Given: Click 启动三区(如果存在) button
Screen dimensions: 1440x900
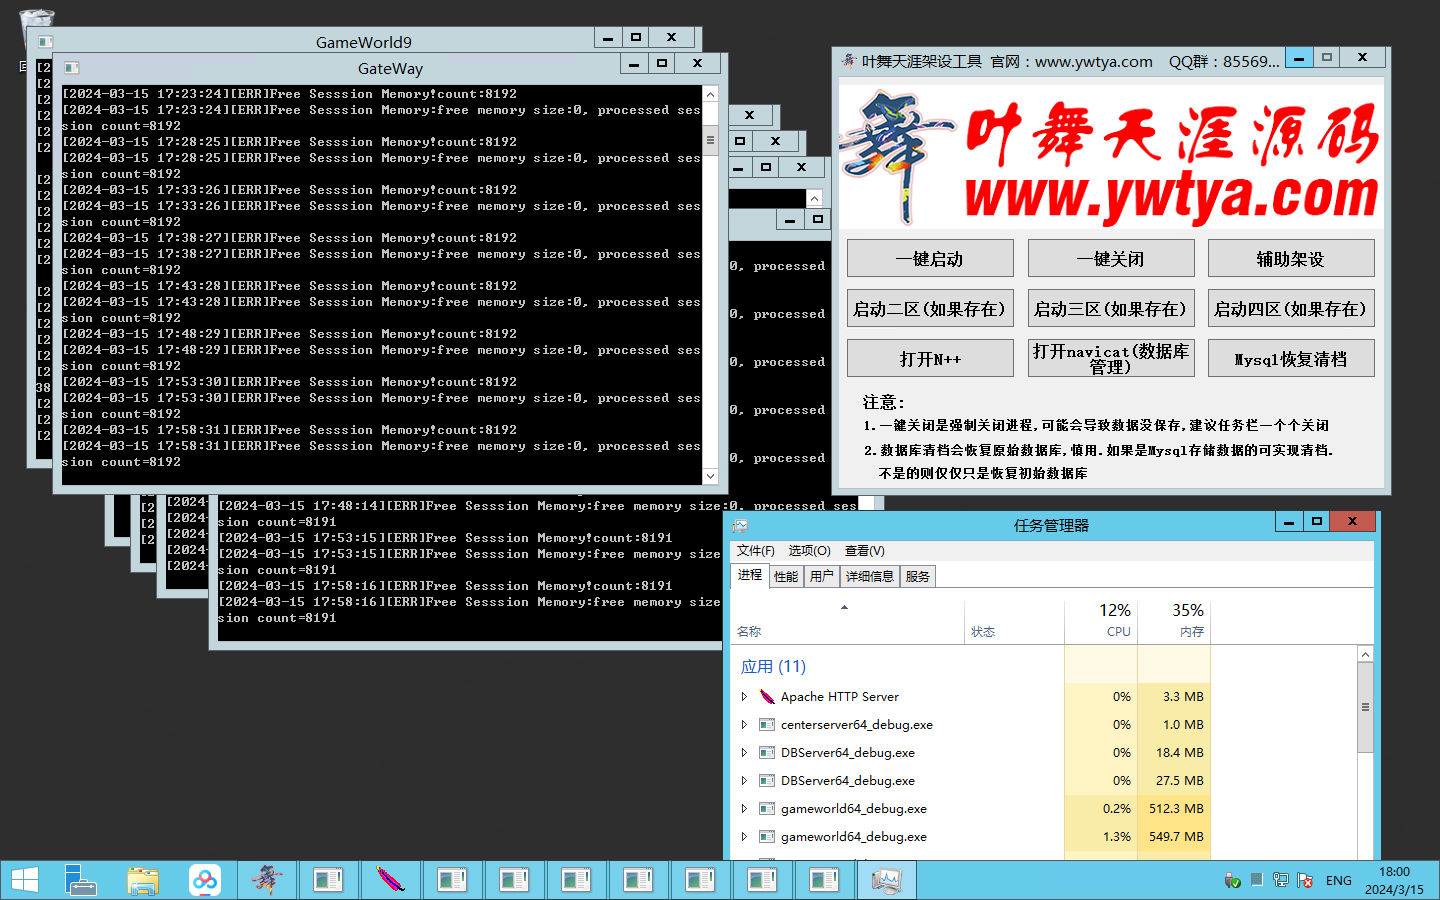Looking at the screenshot, I should [1111, 309].
